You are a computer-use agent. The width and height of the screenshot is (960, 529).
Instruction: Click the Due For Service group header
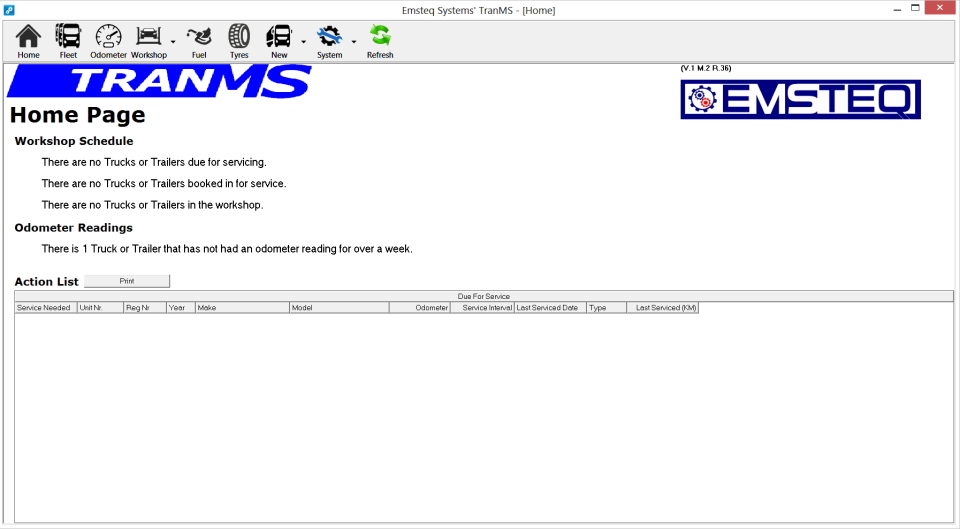pos(484,296)
